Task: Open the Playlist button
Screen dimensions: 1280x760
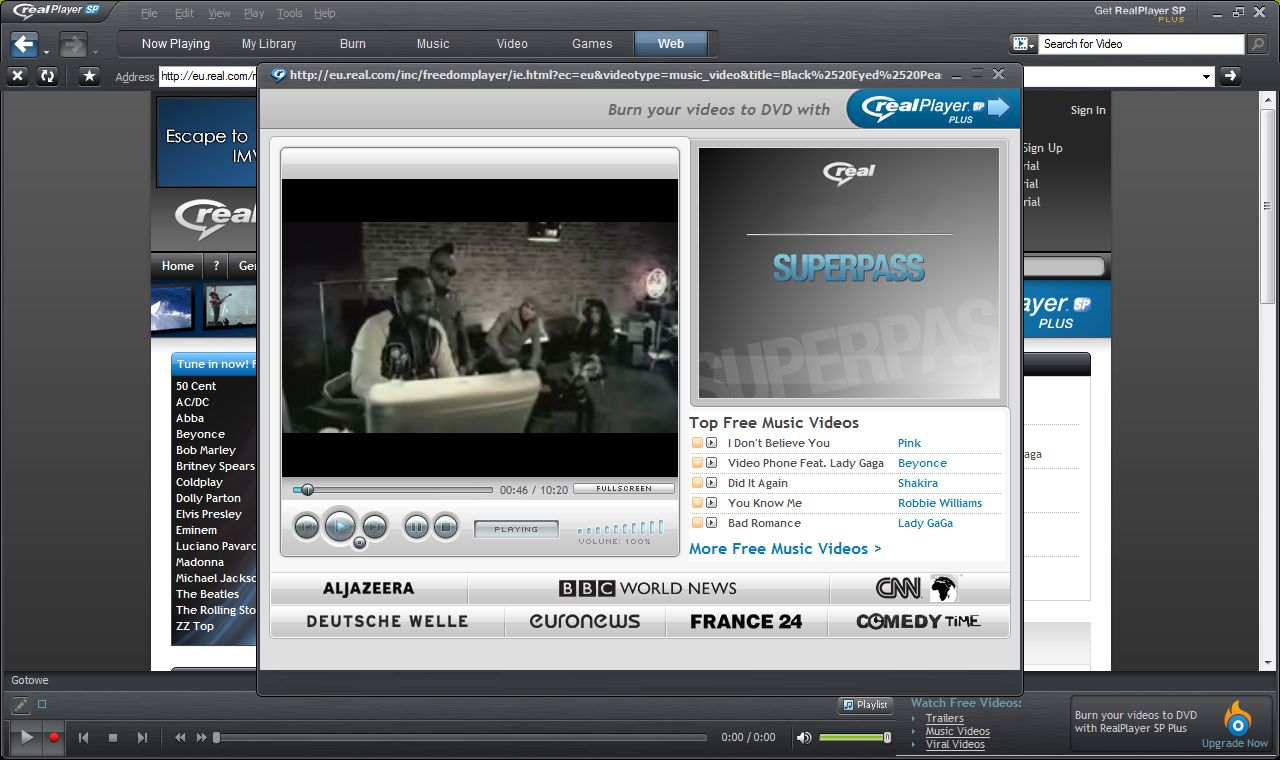Action: coord(866,705)
